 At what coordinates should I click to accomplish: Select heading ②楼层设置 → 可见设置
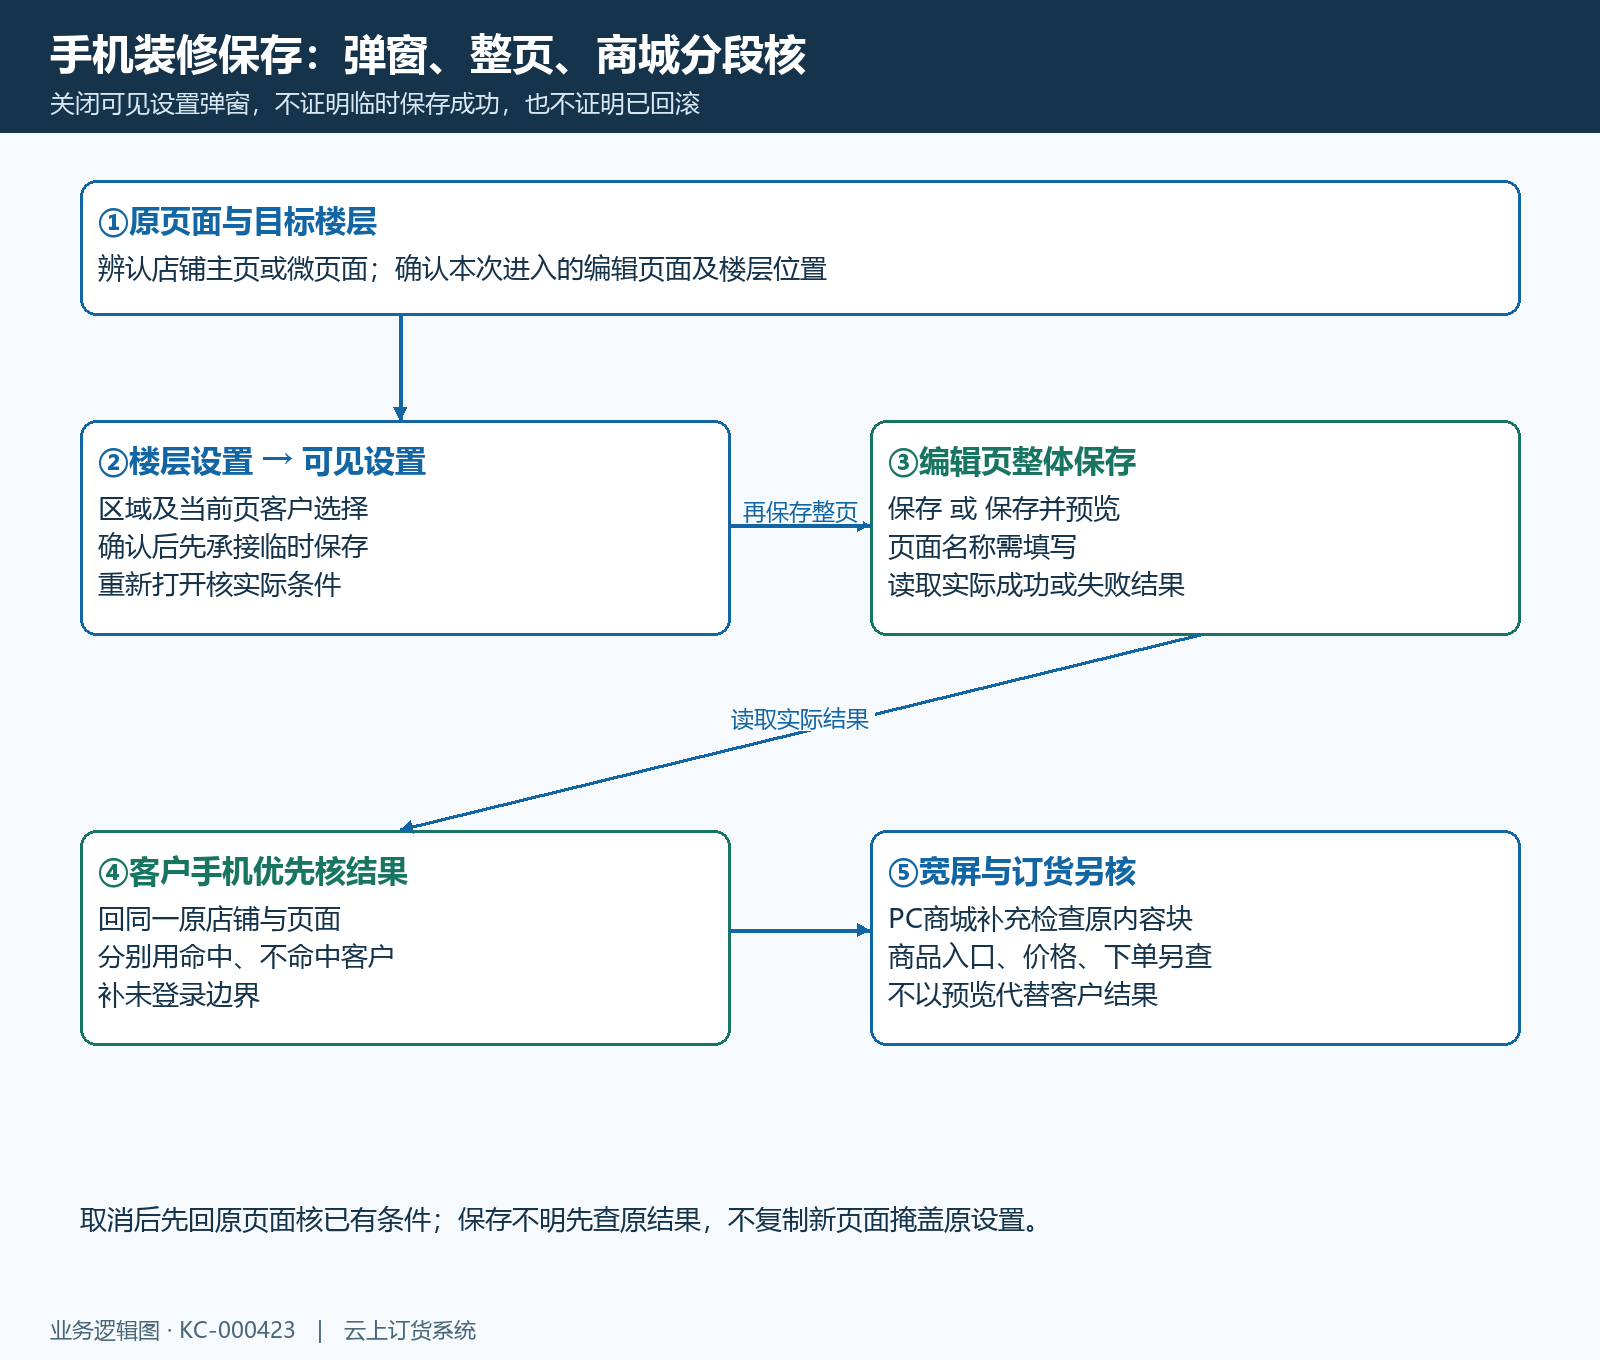pos(262,462)
